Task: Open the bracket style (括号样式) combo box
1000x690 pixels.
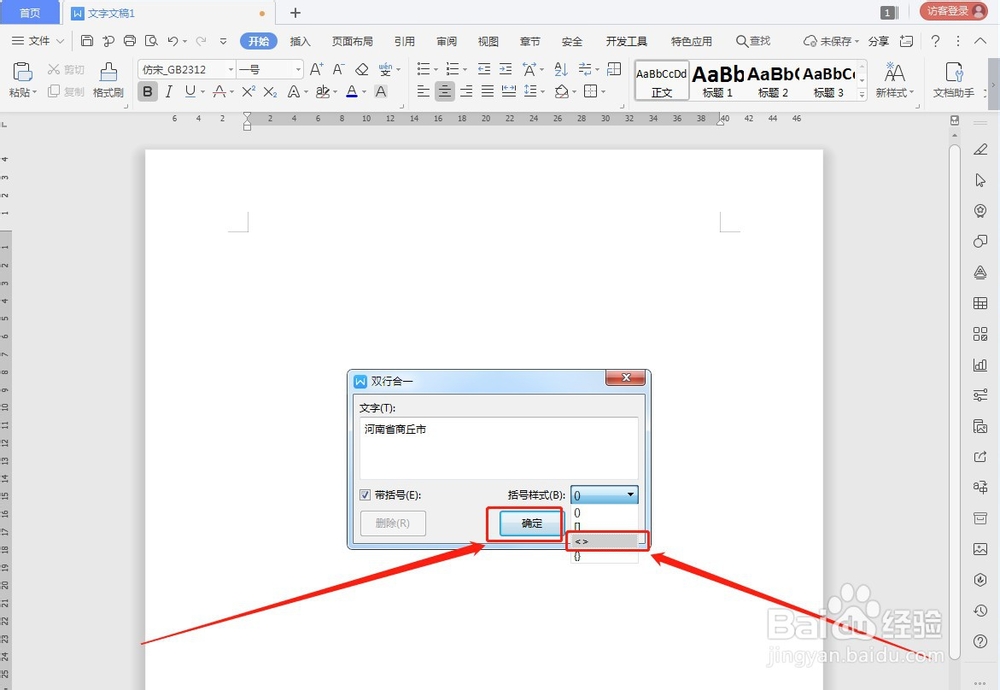Action: (604, 495)
